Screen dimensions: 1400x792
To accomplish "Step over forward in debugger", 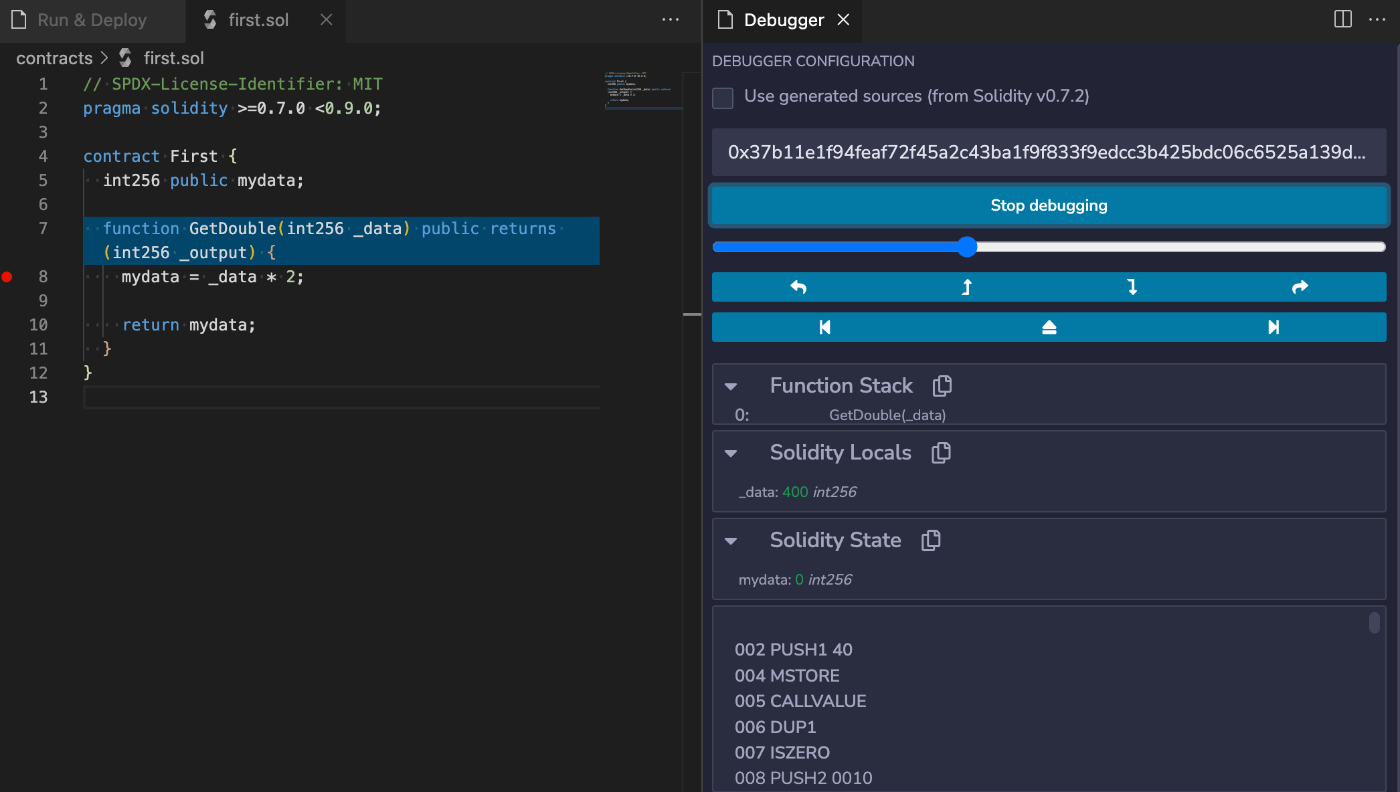I will [1300, 287].
